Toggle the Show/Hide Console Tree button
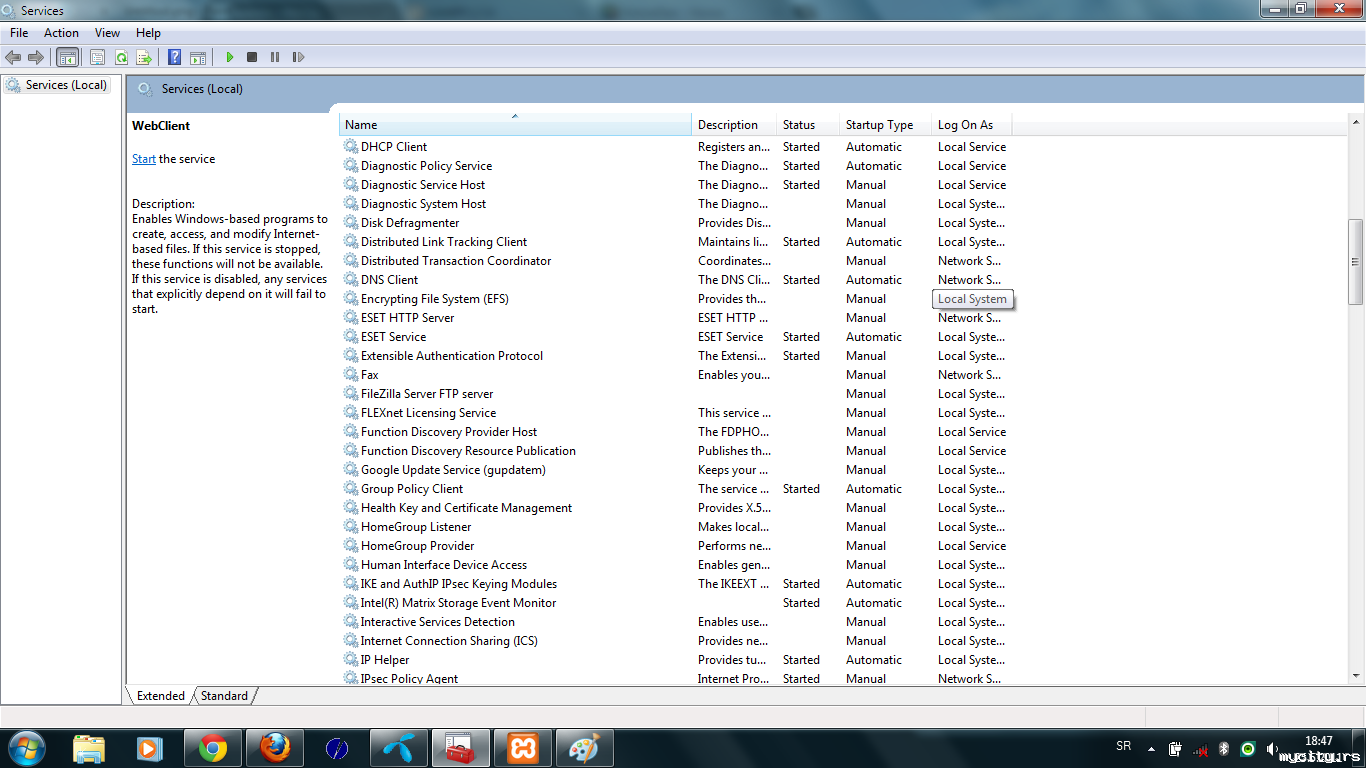Screen dimensions: 1366x768 click(68, 57)
